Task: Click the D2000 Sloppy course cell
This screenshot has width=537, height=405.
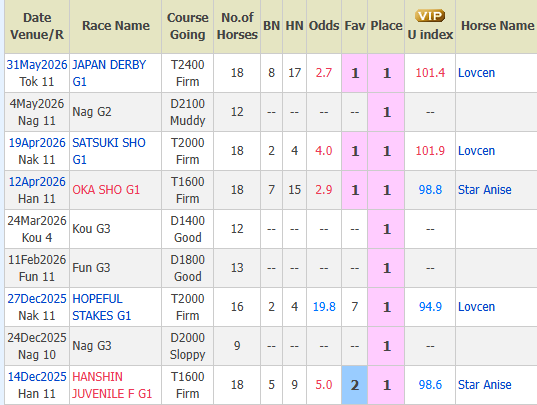Action: (x=188, y=346)
